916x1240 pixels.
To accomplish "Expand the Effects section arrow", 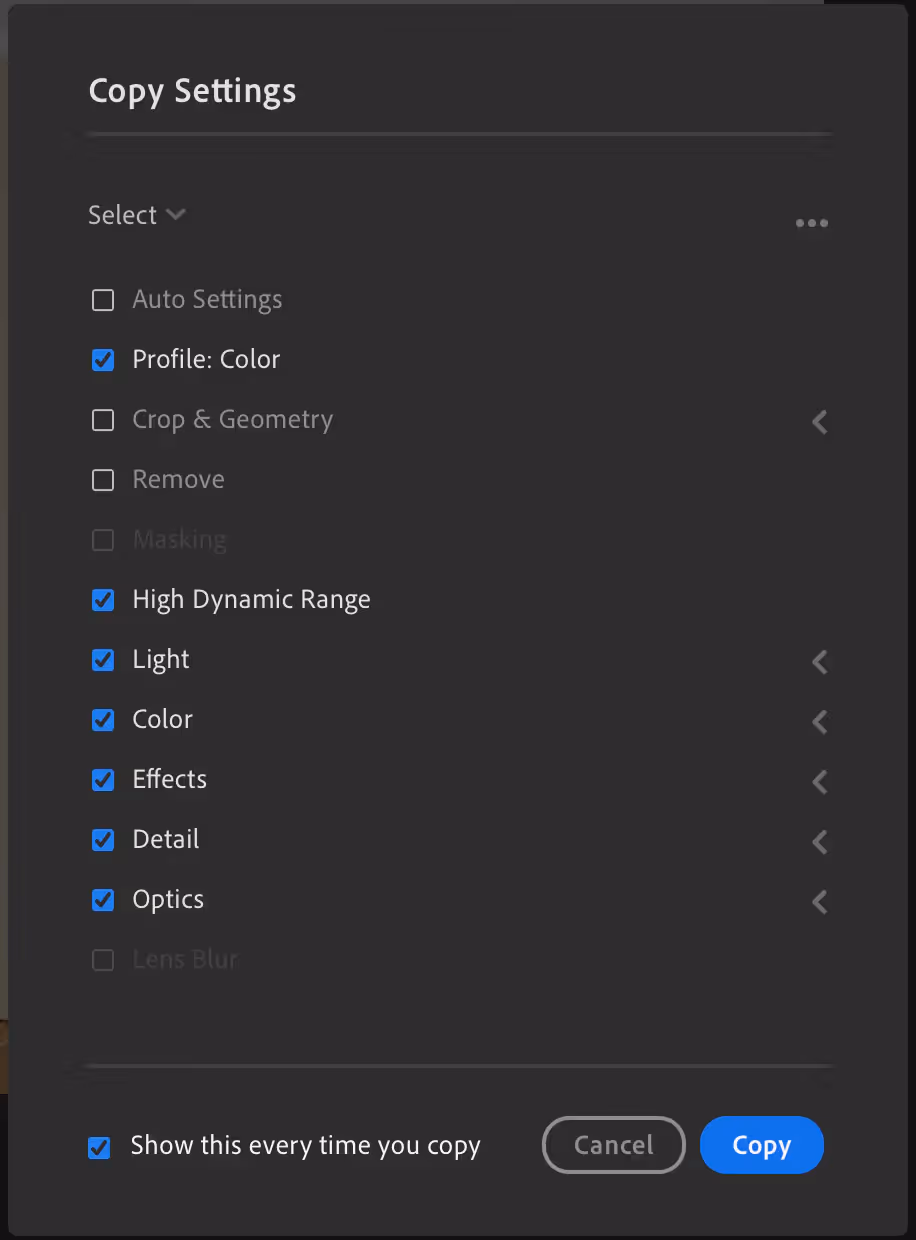I will [819, 782].
